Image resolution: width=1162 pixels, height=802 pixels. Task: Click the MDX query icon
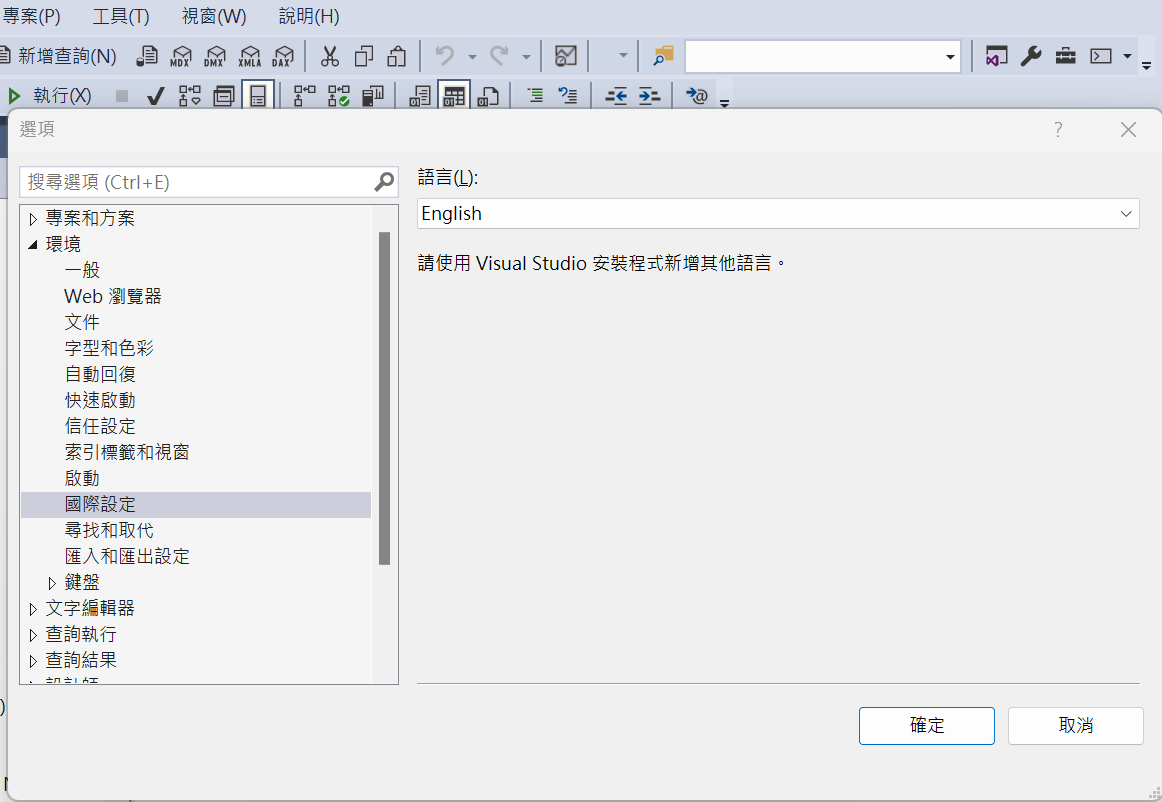click(181, 56)
